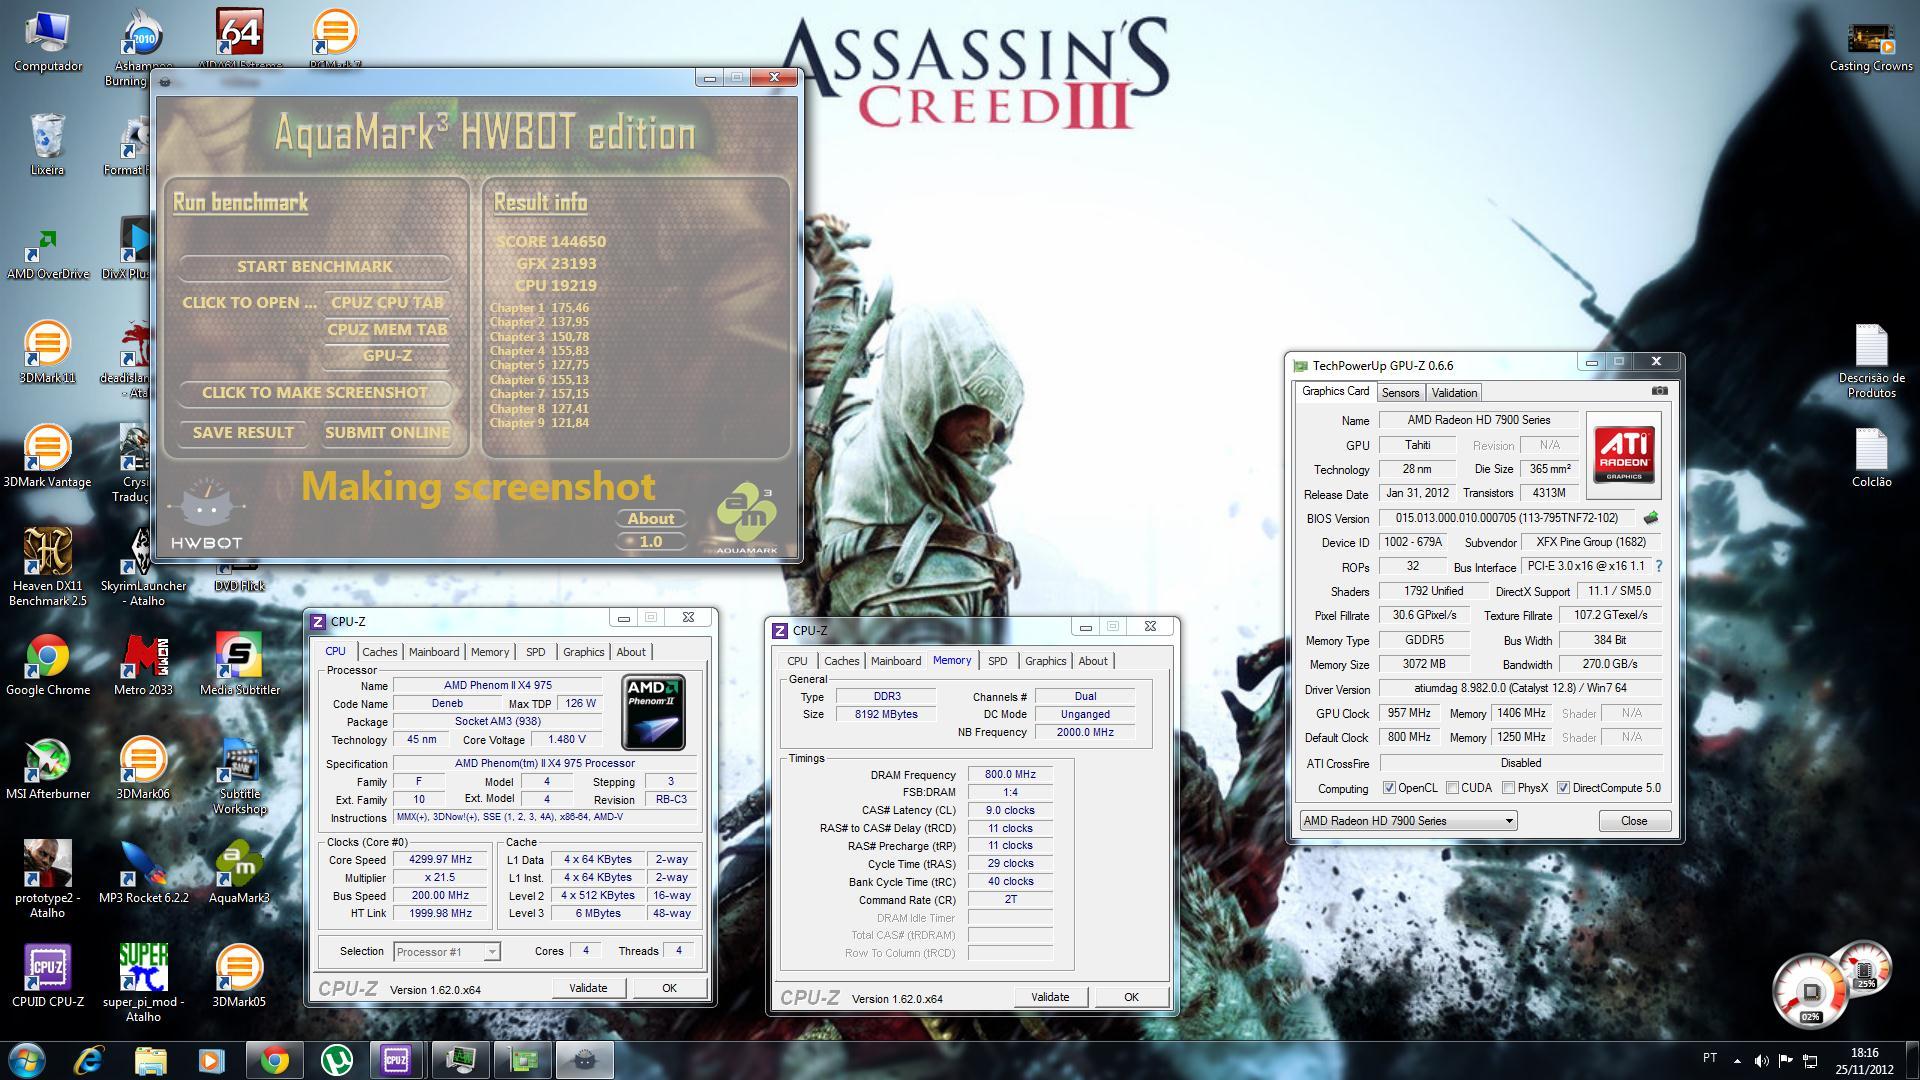Launch the Metro 2033 desktop shortcut
Screen dimensions: 1920x1080
tap(143, 665)
